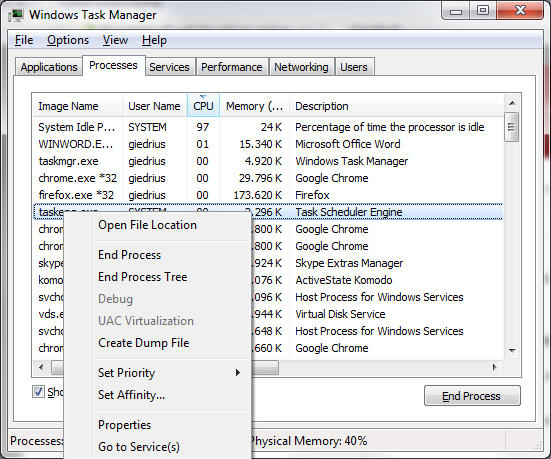551x459 pixels.
Task: Maximize the Task Manager window
Action: coord(483,11)
